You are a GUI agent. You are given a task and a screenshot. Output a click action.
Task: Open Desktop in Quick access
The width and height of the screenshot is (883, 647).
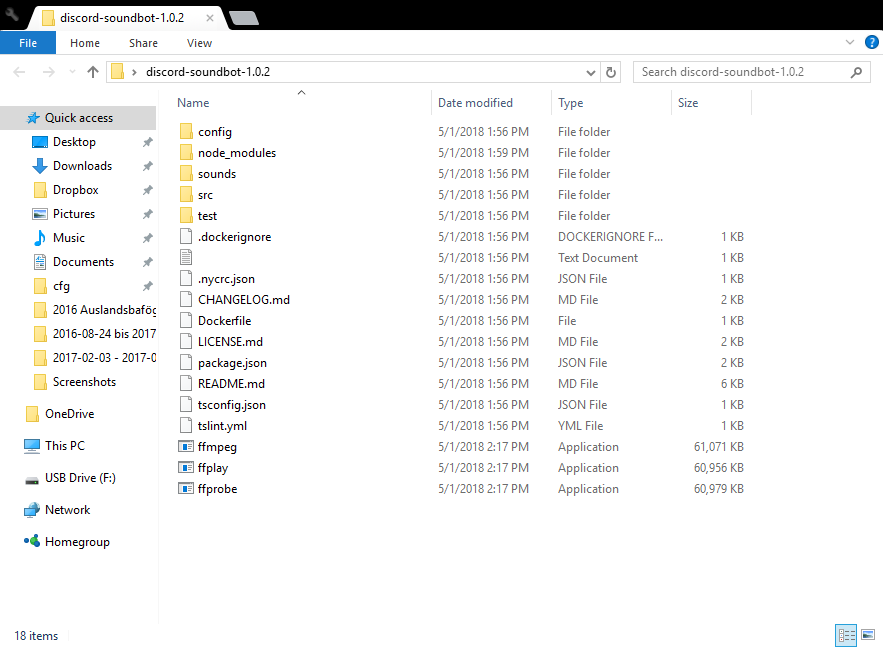[74, 142]
